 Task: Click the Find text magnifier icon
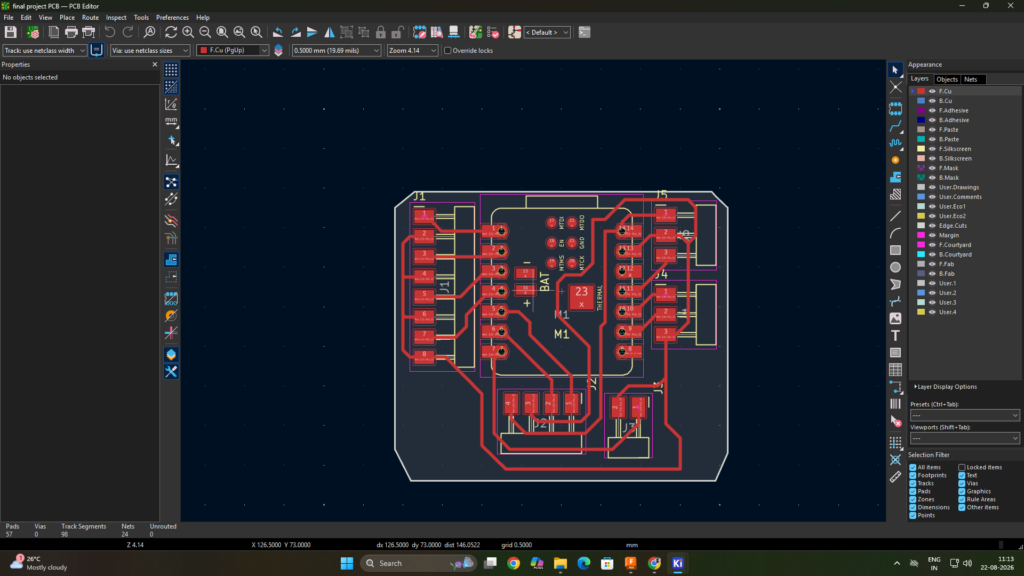tap(150, 32)
